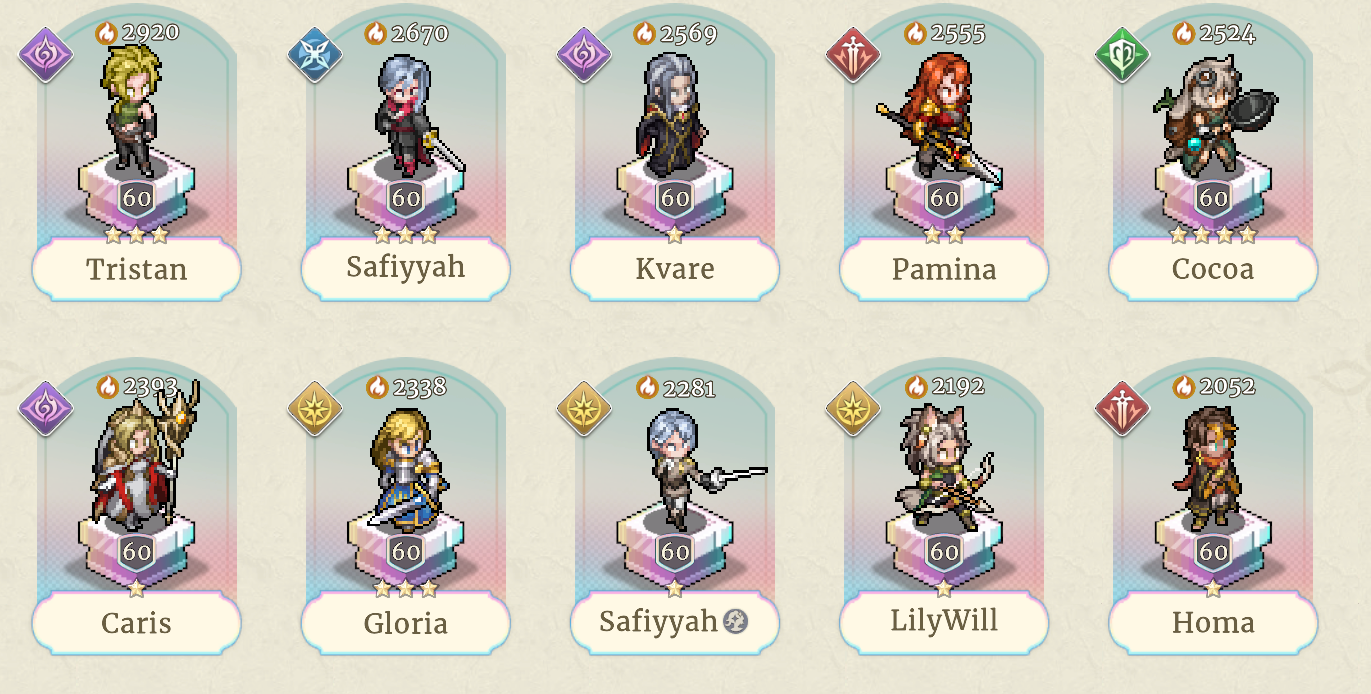This screenshot has width=1371, height=694.
Task: Click the Caris name label
Action: [x=137, y=623]
